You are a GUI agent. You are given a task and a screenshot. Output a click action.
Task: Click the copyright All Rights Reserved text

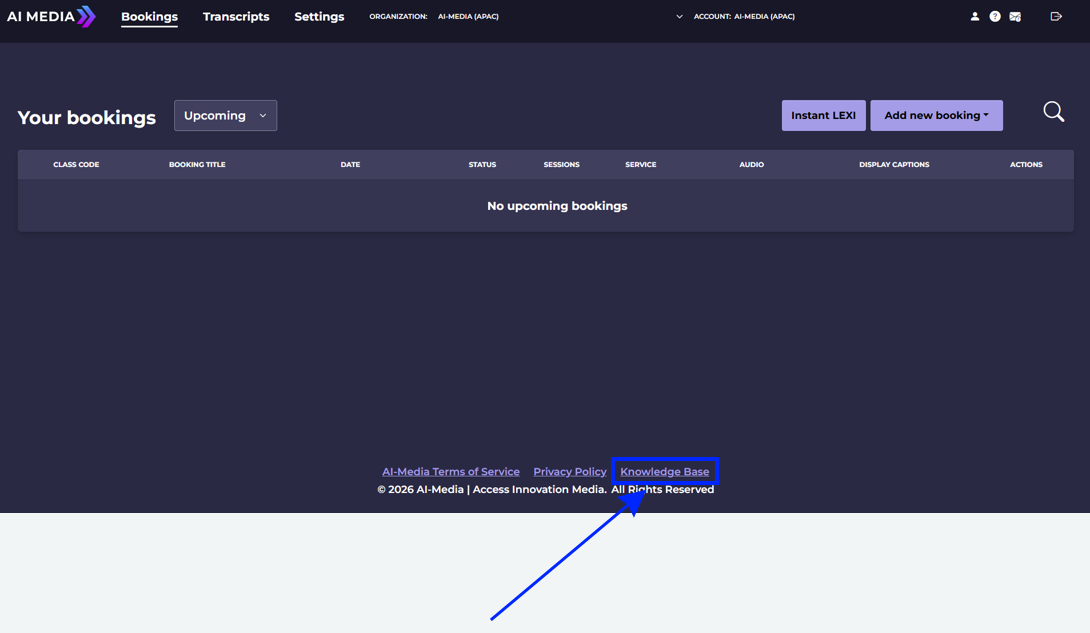coord(546,490)
